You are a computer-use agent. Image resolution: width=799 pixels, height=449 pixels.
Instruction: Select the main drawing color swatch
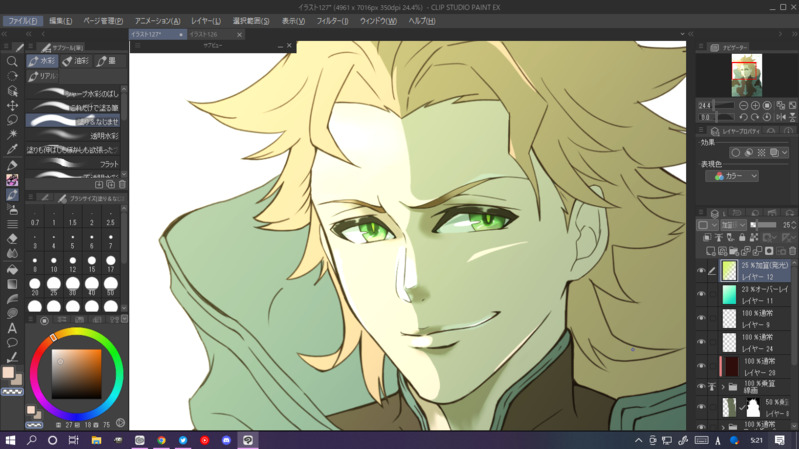[8, 373]
